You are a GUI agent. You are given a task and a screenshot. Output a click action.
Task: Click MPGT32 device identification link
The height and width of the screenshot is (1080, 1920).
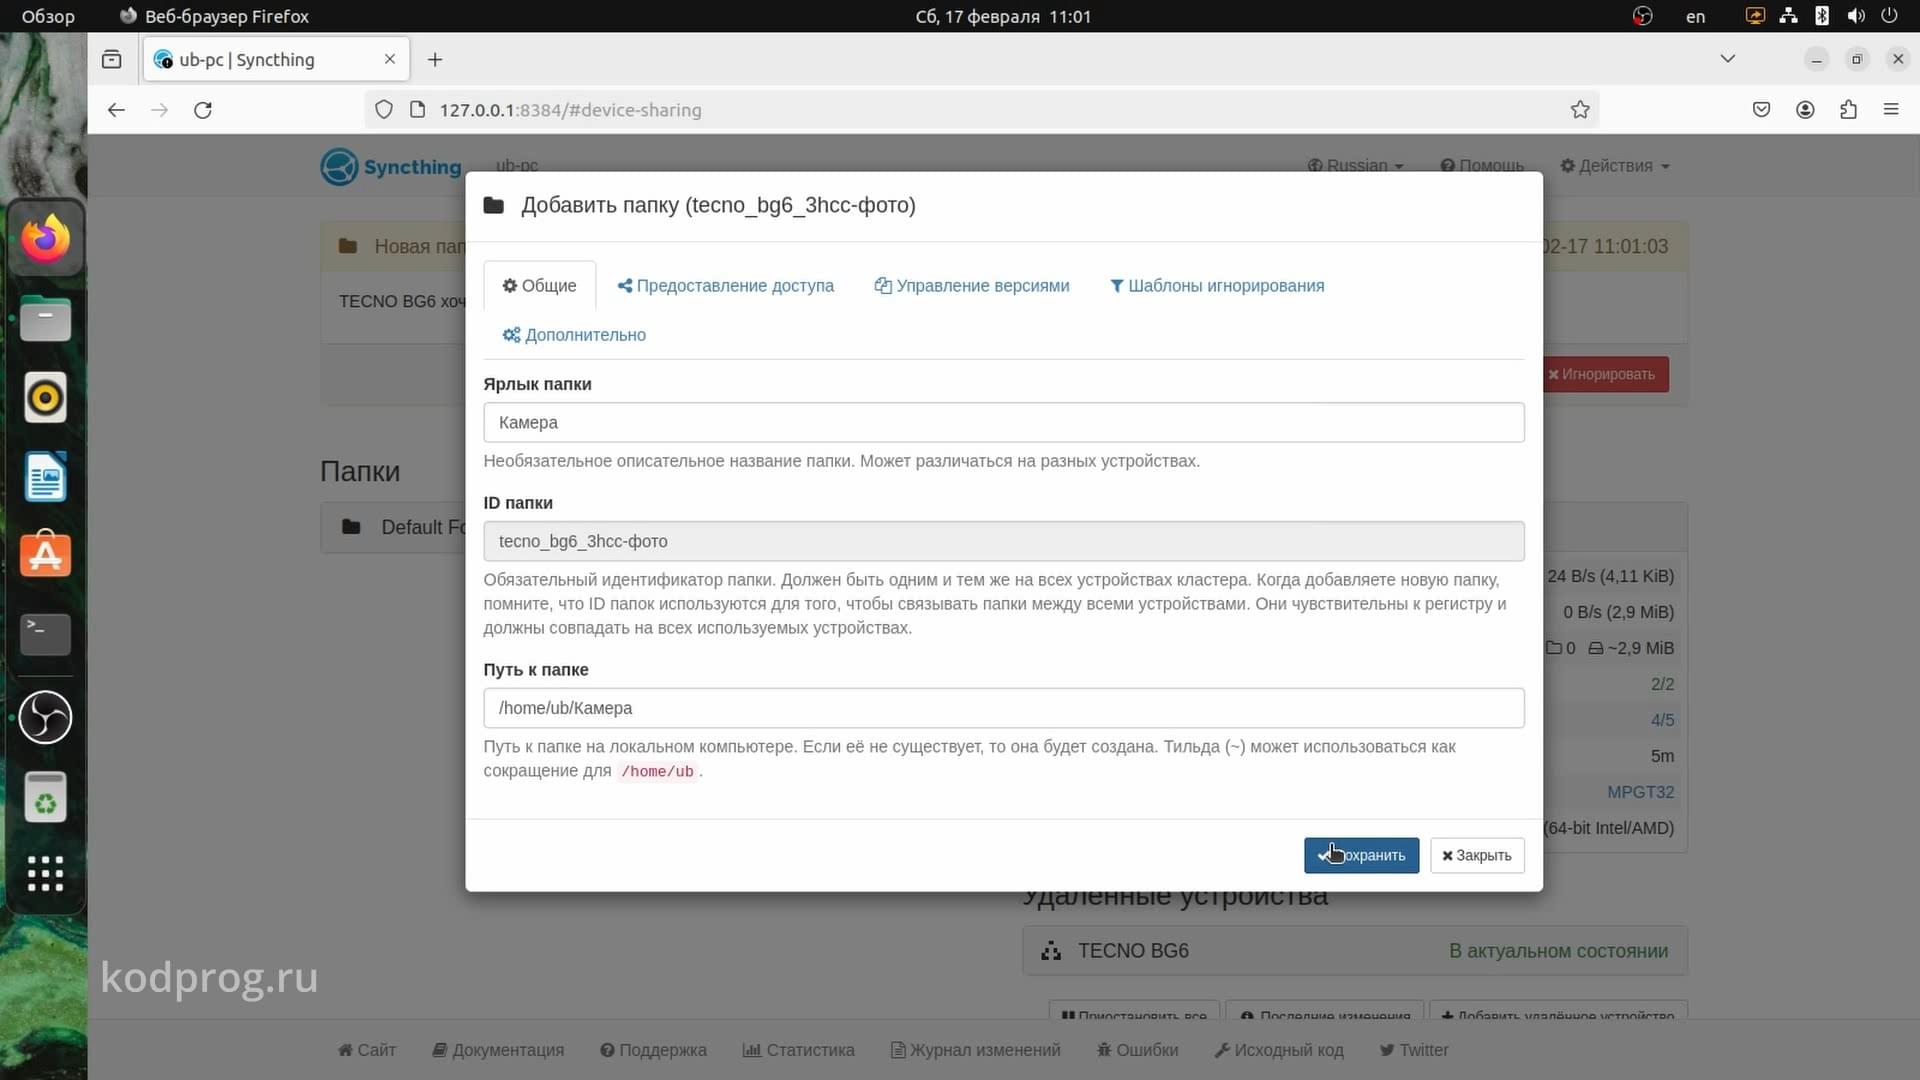[x=1640, y=792]
